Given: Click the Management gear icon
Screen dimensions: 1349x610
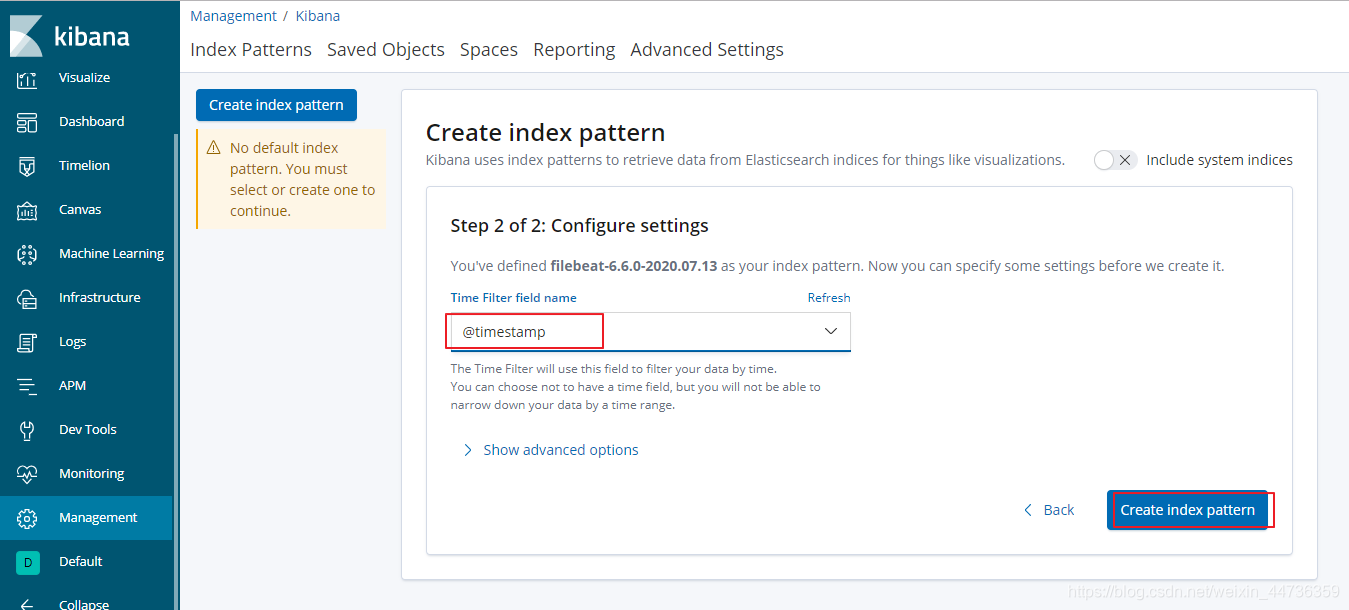Looking at the screenshot, I should pos(27,518).
